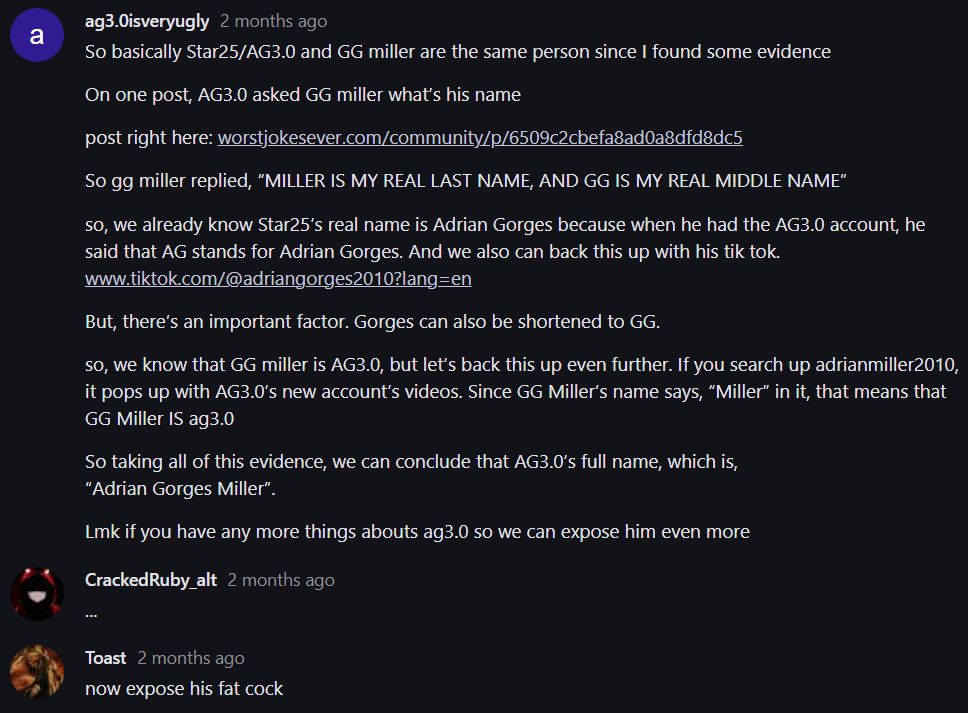Click the 'Gorges can also be shortened' line

(372, 322)
